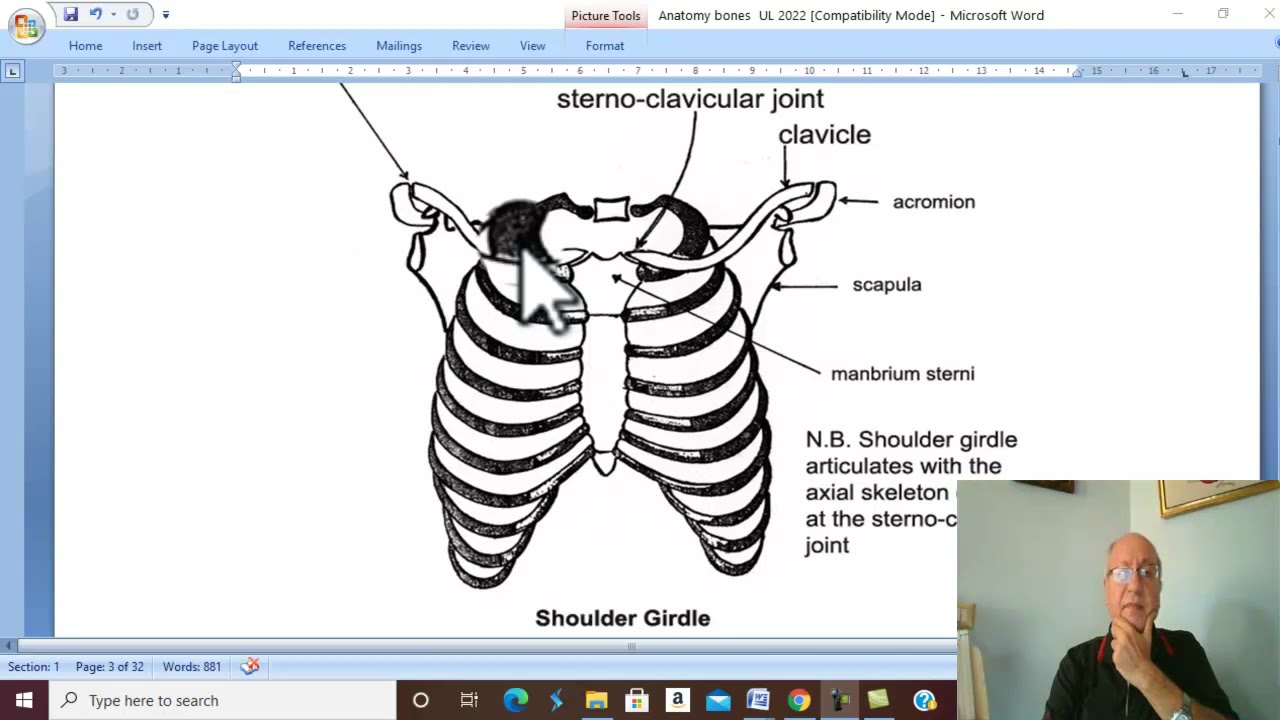Open the Home ribbon tab
The image size is (1280, 720).
coord(85,46)
